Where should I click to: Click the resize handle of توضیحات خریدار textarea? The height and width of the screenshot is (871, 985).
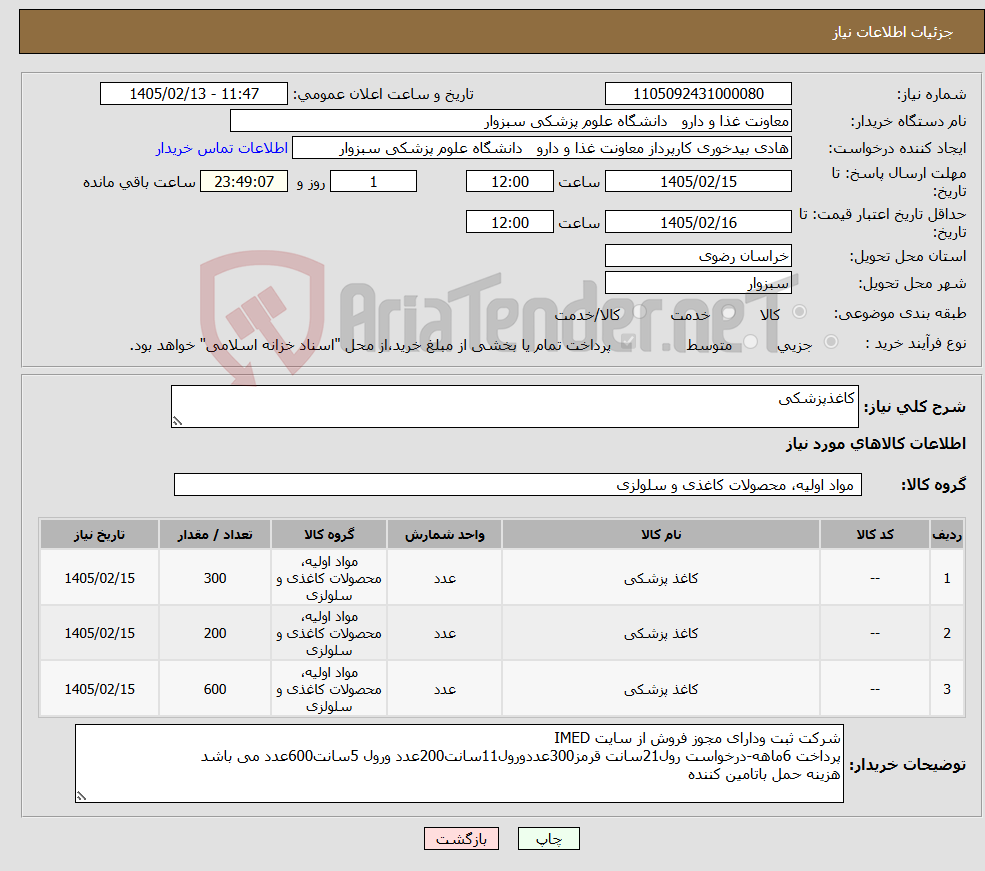[x=81, y=796]
